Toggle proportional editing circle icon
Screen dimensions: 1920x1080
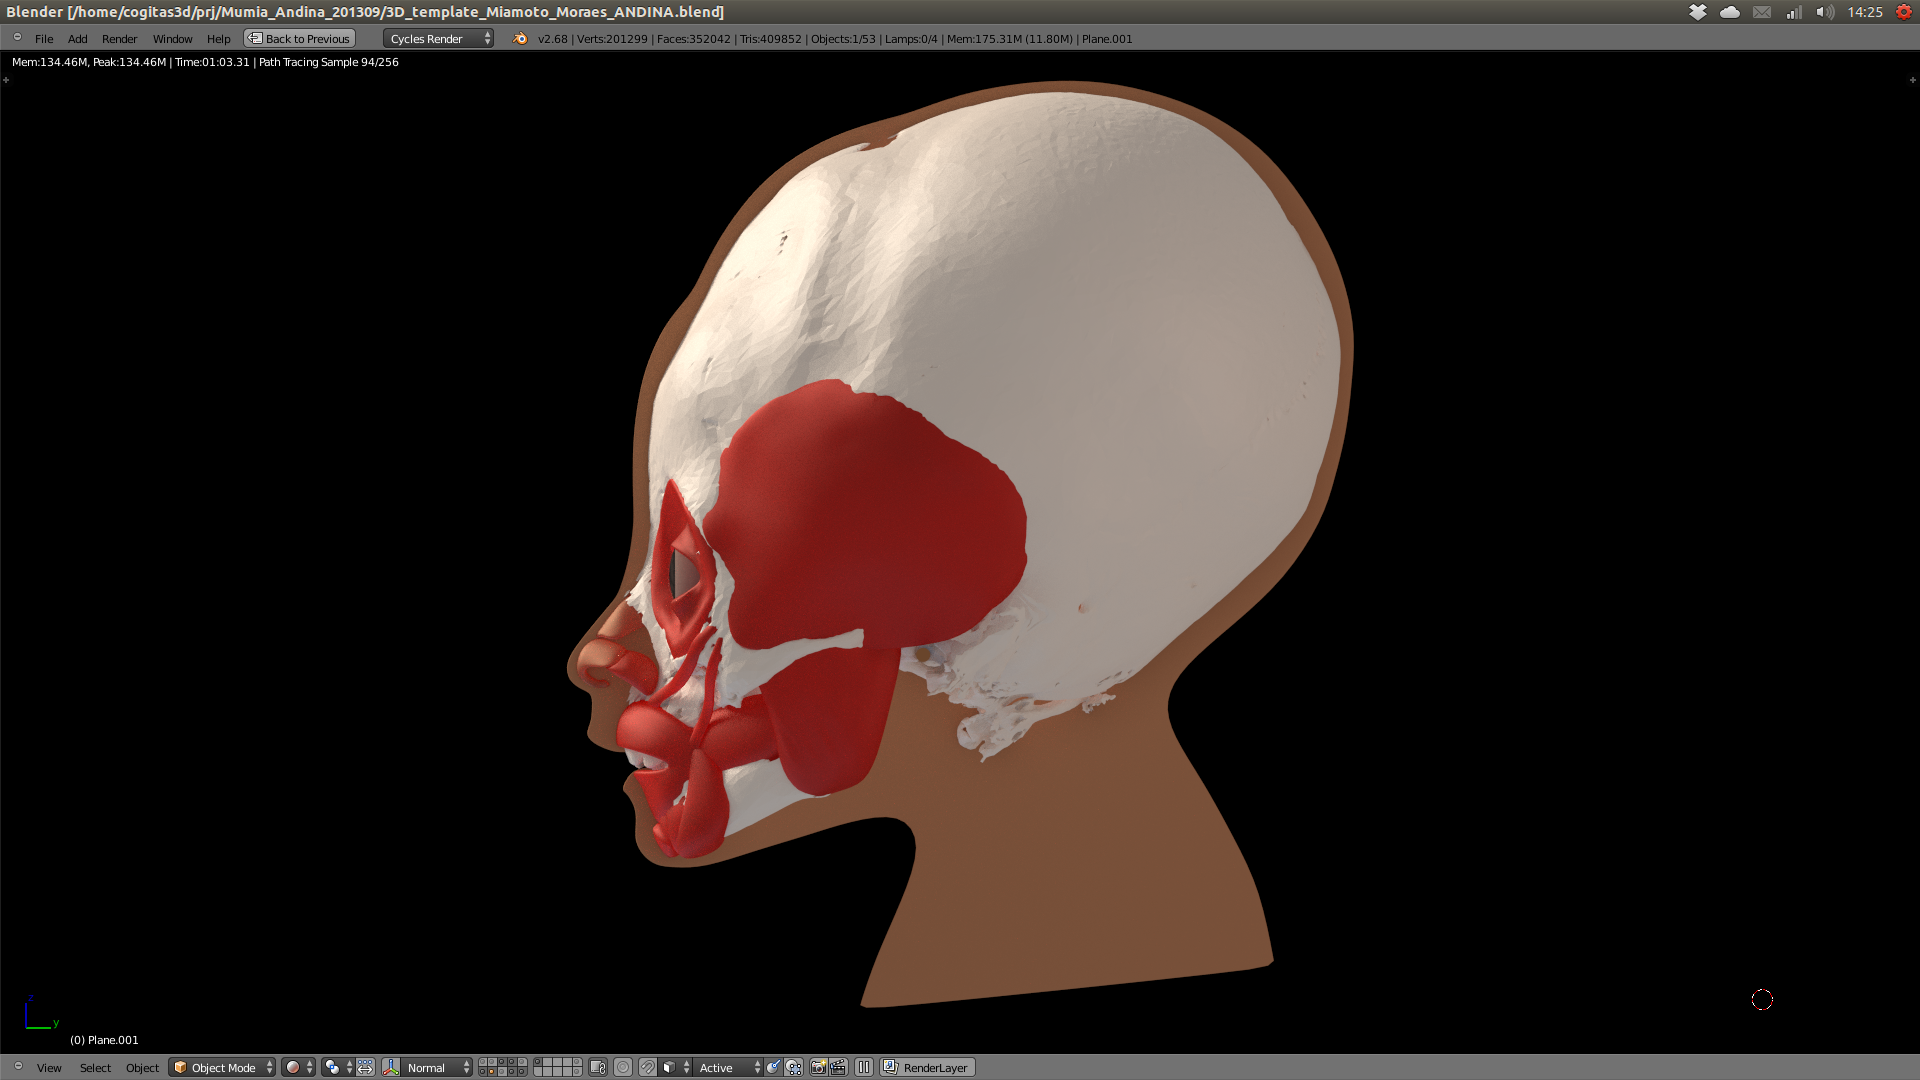pyautogui.click(x=623, y=1068)
